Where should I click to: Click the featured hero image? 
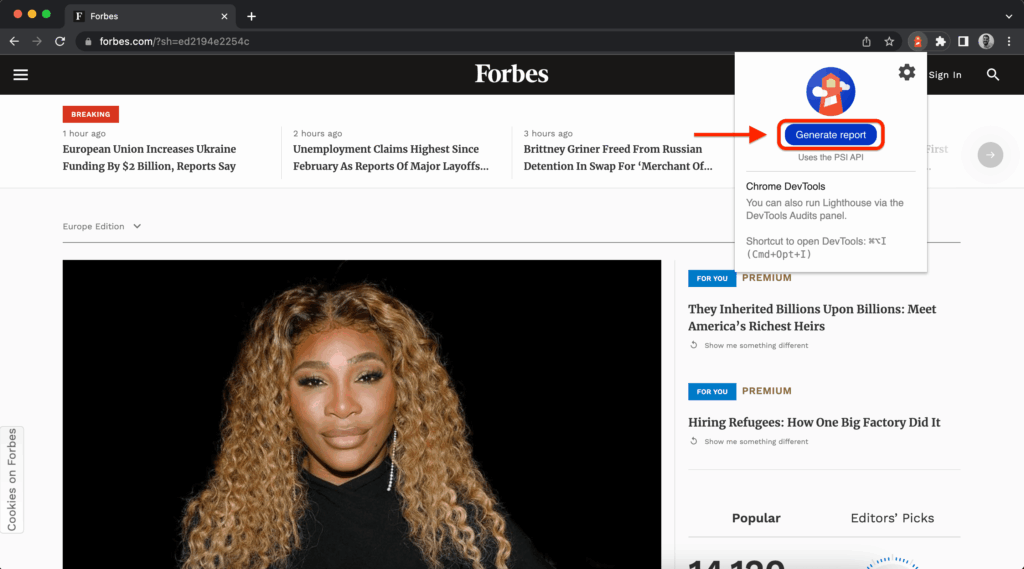362,414
